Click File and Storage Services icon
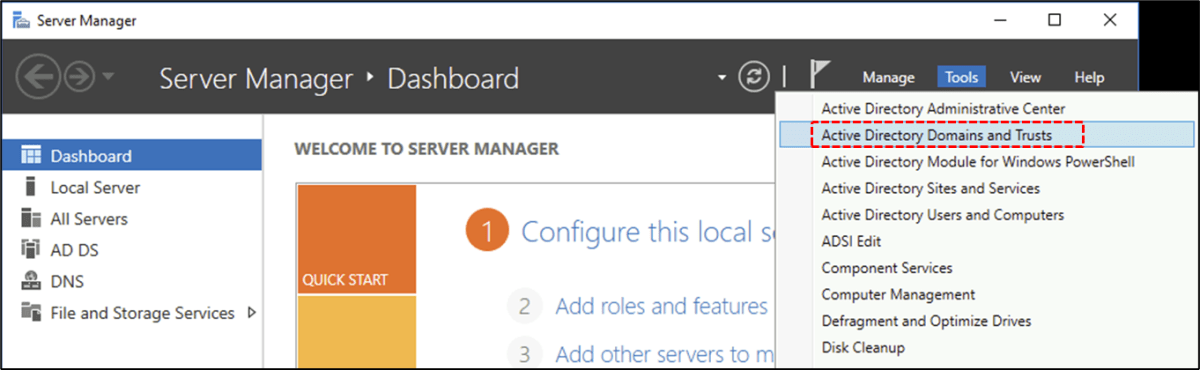Image resolution: width=1200 pixels, height=370 pixels. pyautogui.click(x=31, y=313)
